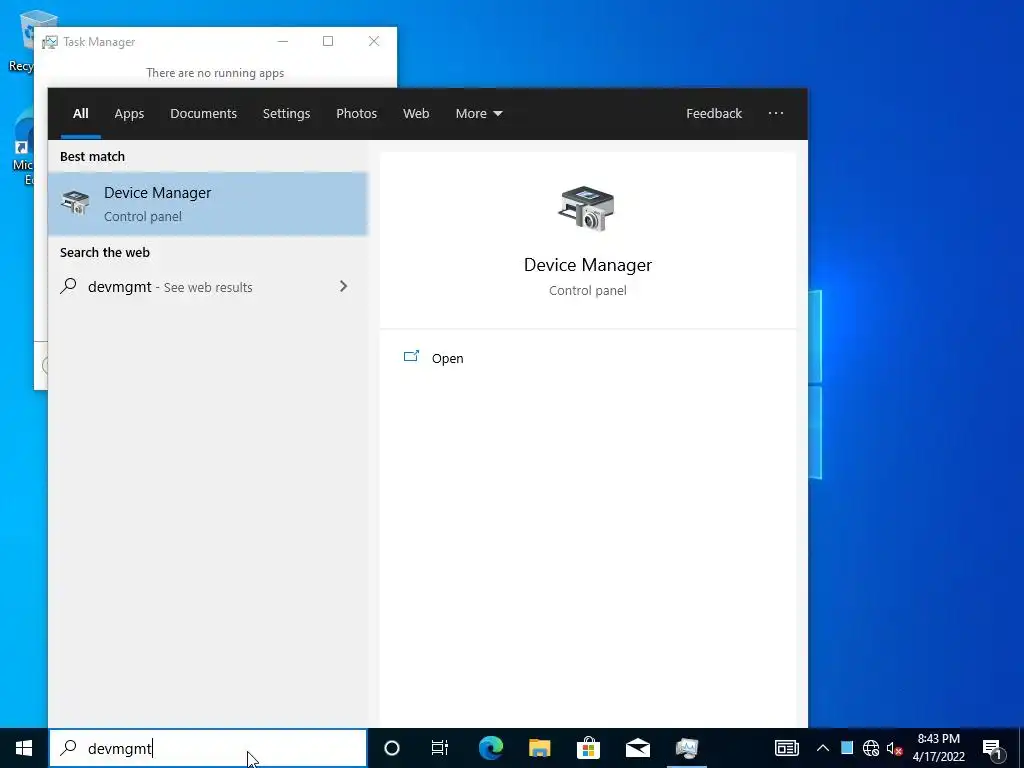Click the Best match heading
Screen dimensions: 1024x768
pyautogui.click(x=92, y=156)
